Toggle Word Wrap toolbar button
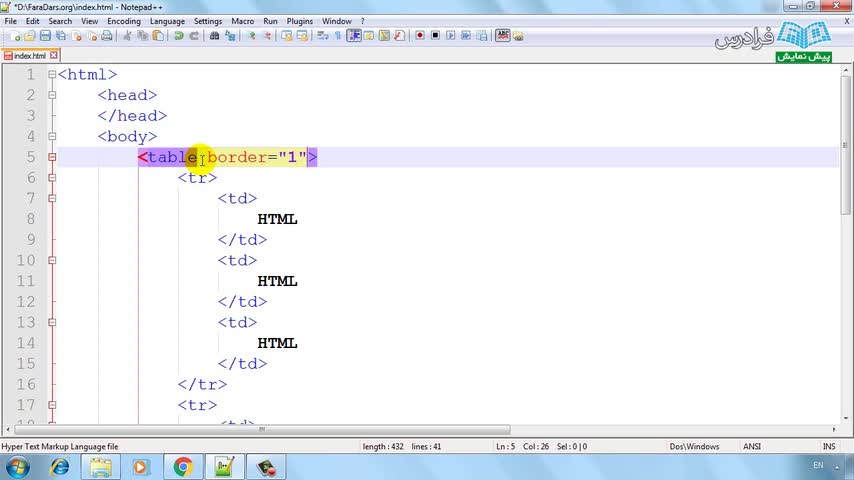This screenshot has width=854, height=480. click(x=322, y=36)
